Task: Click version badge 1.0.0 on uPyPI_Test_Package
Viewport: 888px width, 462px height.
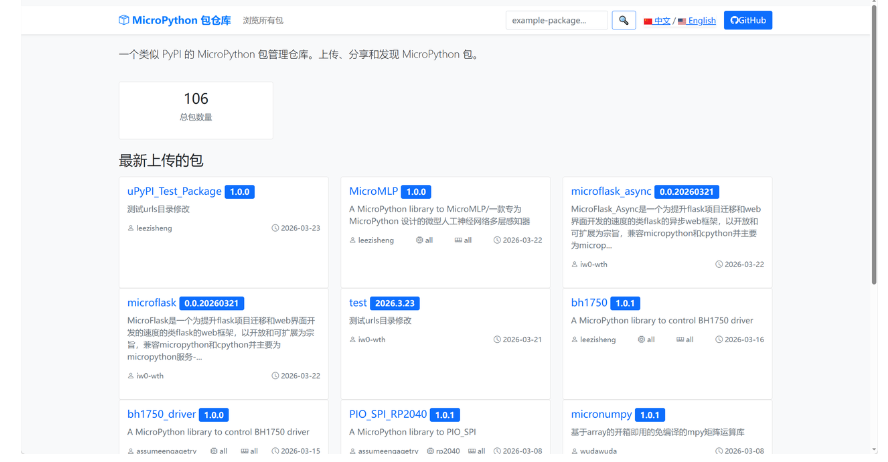Action: click(x=240, y=192)
